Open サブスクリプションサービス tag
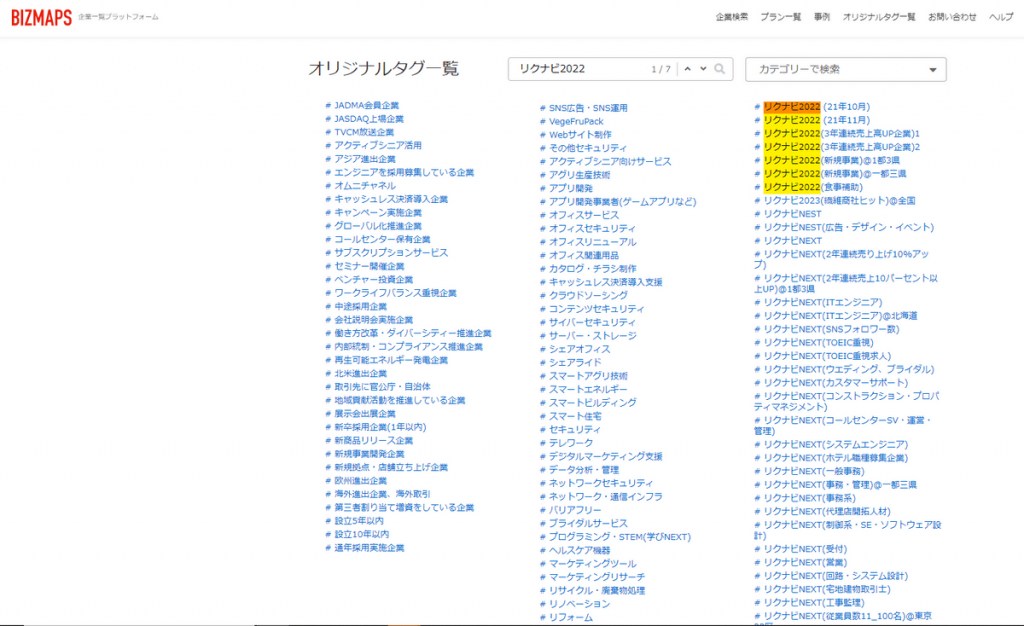Image resolution: width=1024 pixels, height=626 pixels. coord(391,253)
